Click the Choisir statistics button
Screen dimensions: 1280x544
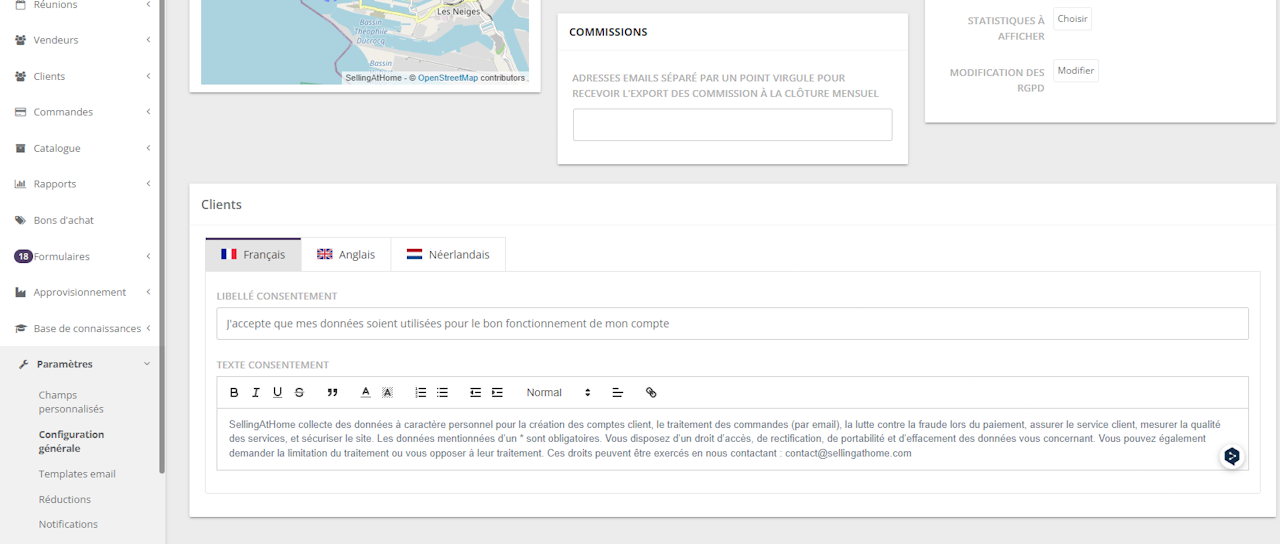1072,19
